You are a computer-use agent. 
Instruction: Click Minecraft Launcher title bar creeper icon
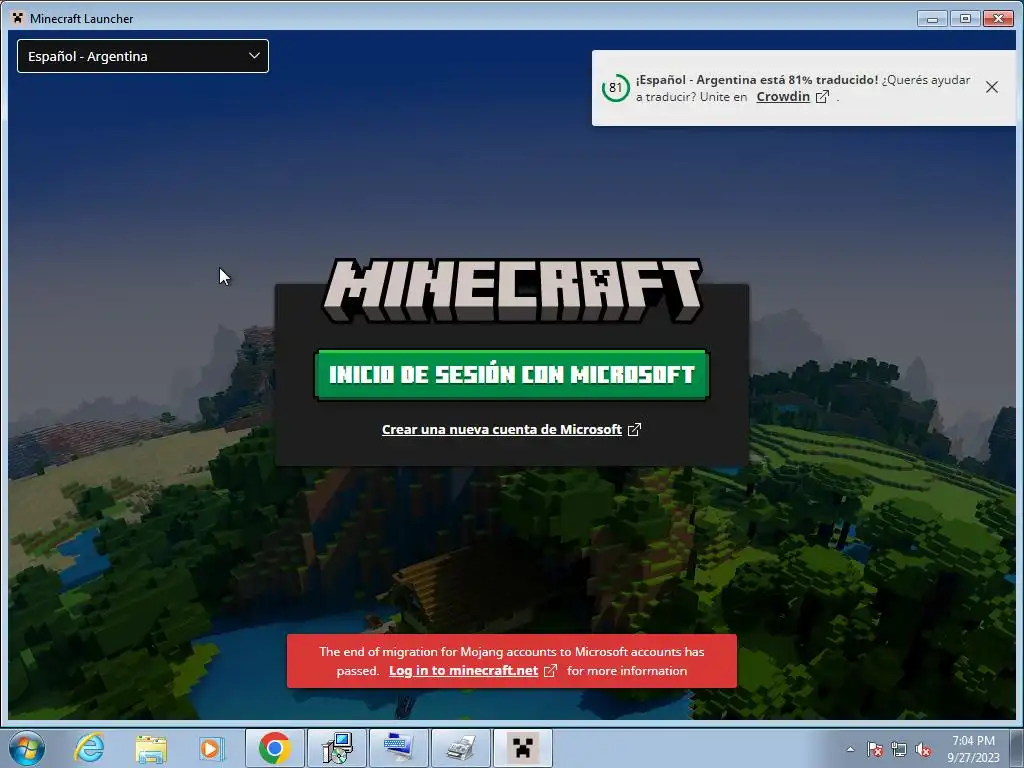click(x=18, y=18)
